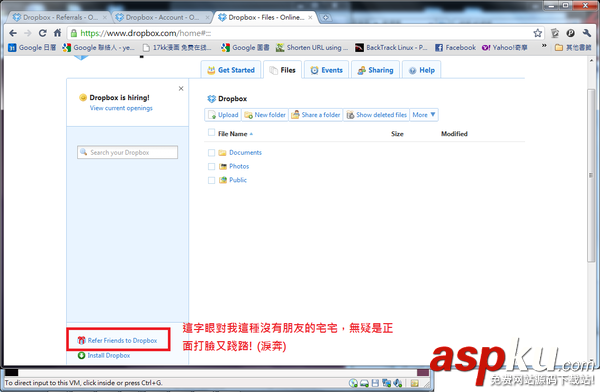600x392 pixels.
Task: Close the Dropbox is hiring notice
Action: click(x=181, y=88)
